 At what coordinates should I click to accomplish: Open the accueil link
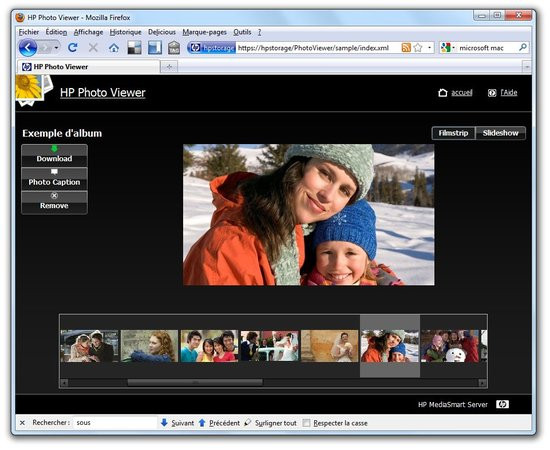[x=462, y=93]
